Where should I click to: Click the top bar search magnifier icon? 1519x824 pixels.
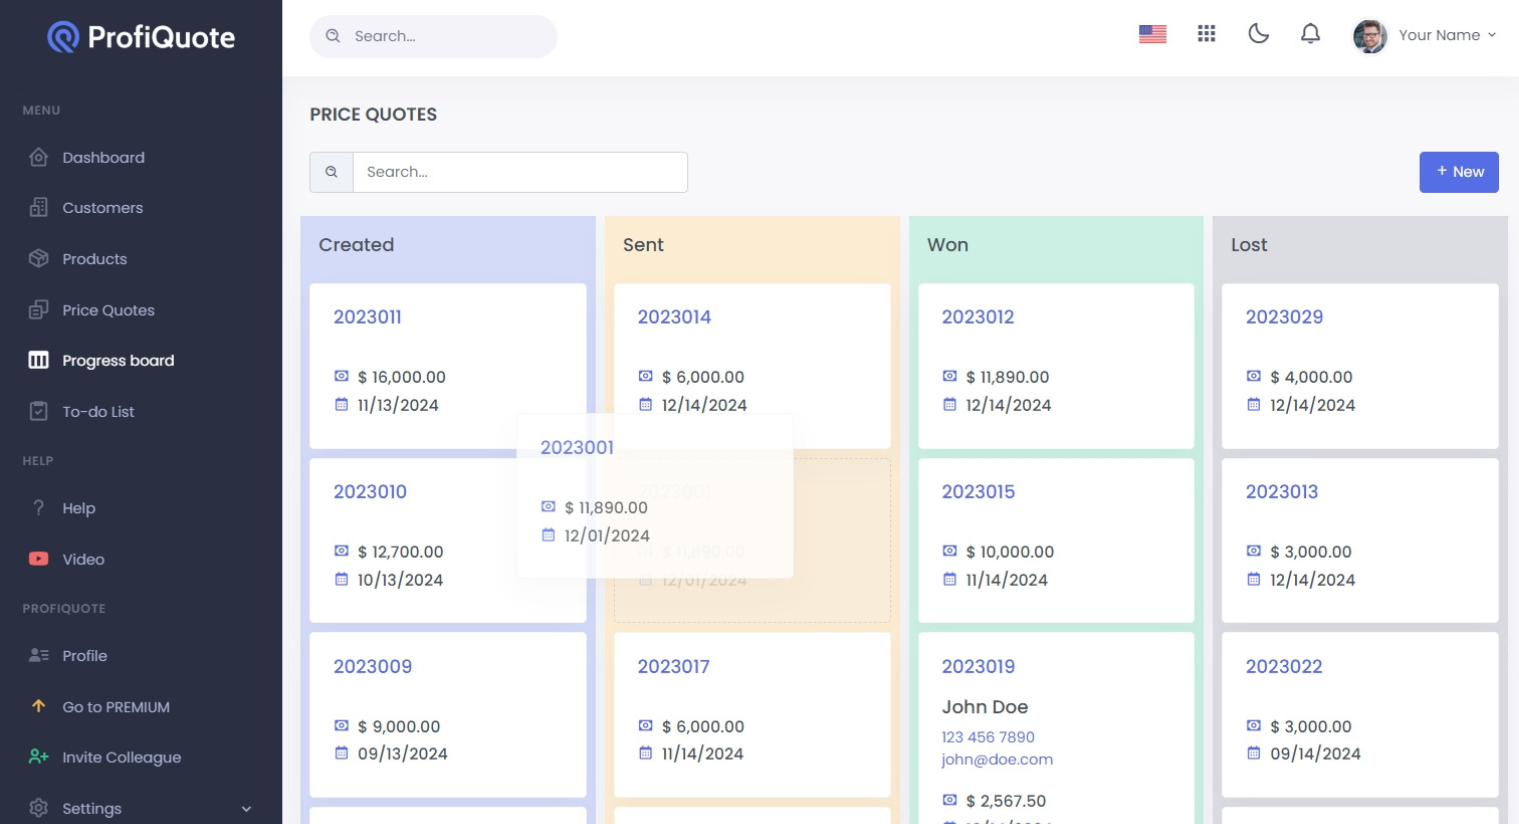tap(333, 36)
